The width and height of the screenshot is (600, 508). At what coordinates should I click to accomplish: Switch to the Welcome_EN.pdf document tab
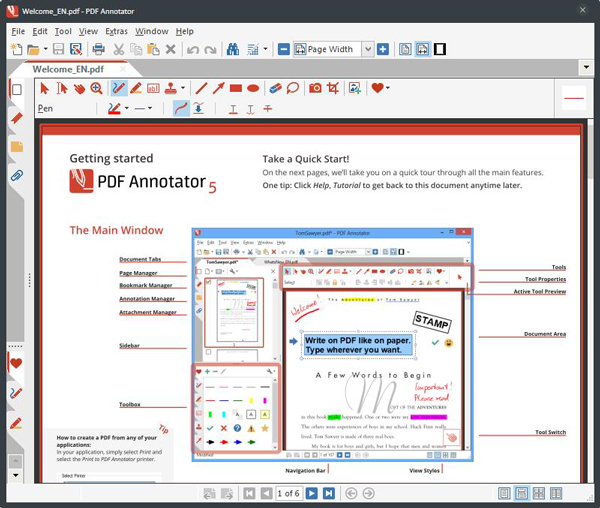(68, 69)
